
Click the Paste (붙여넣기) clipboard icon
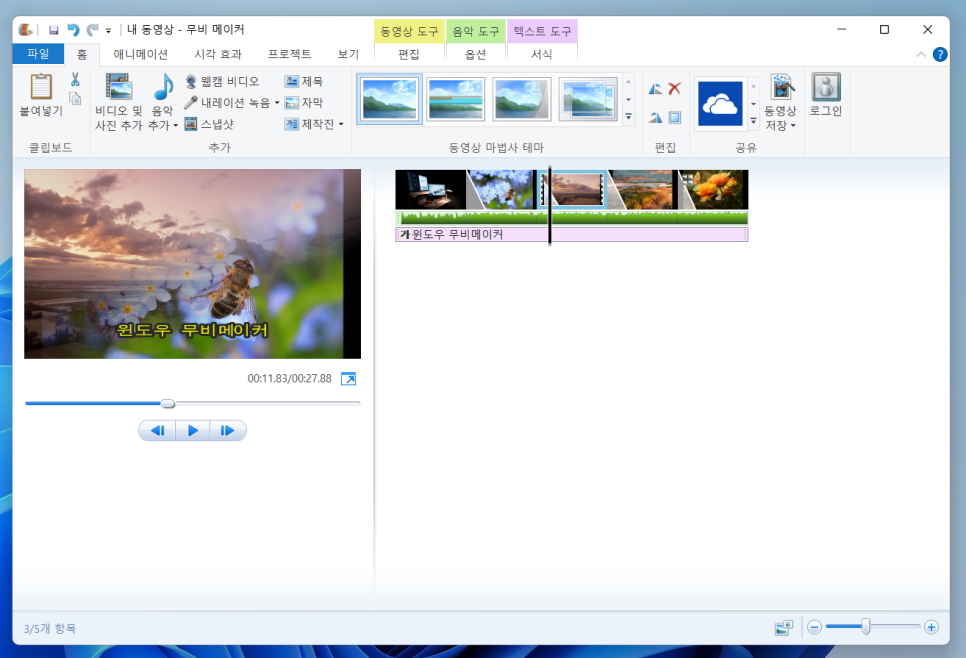pos(41,87)
